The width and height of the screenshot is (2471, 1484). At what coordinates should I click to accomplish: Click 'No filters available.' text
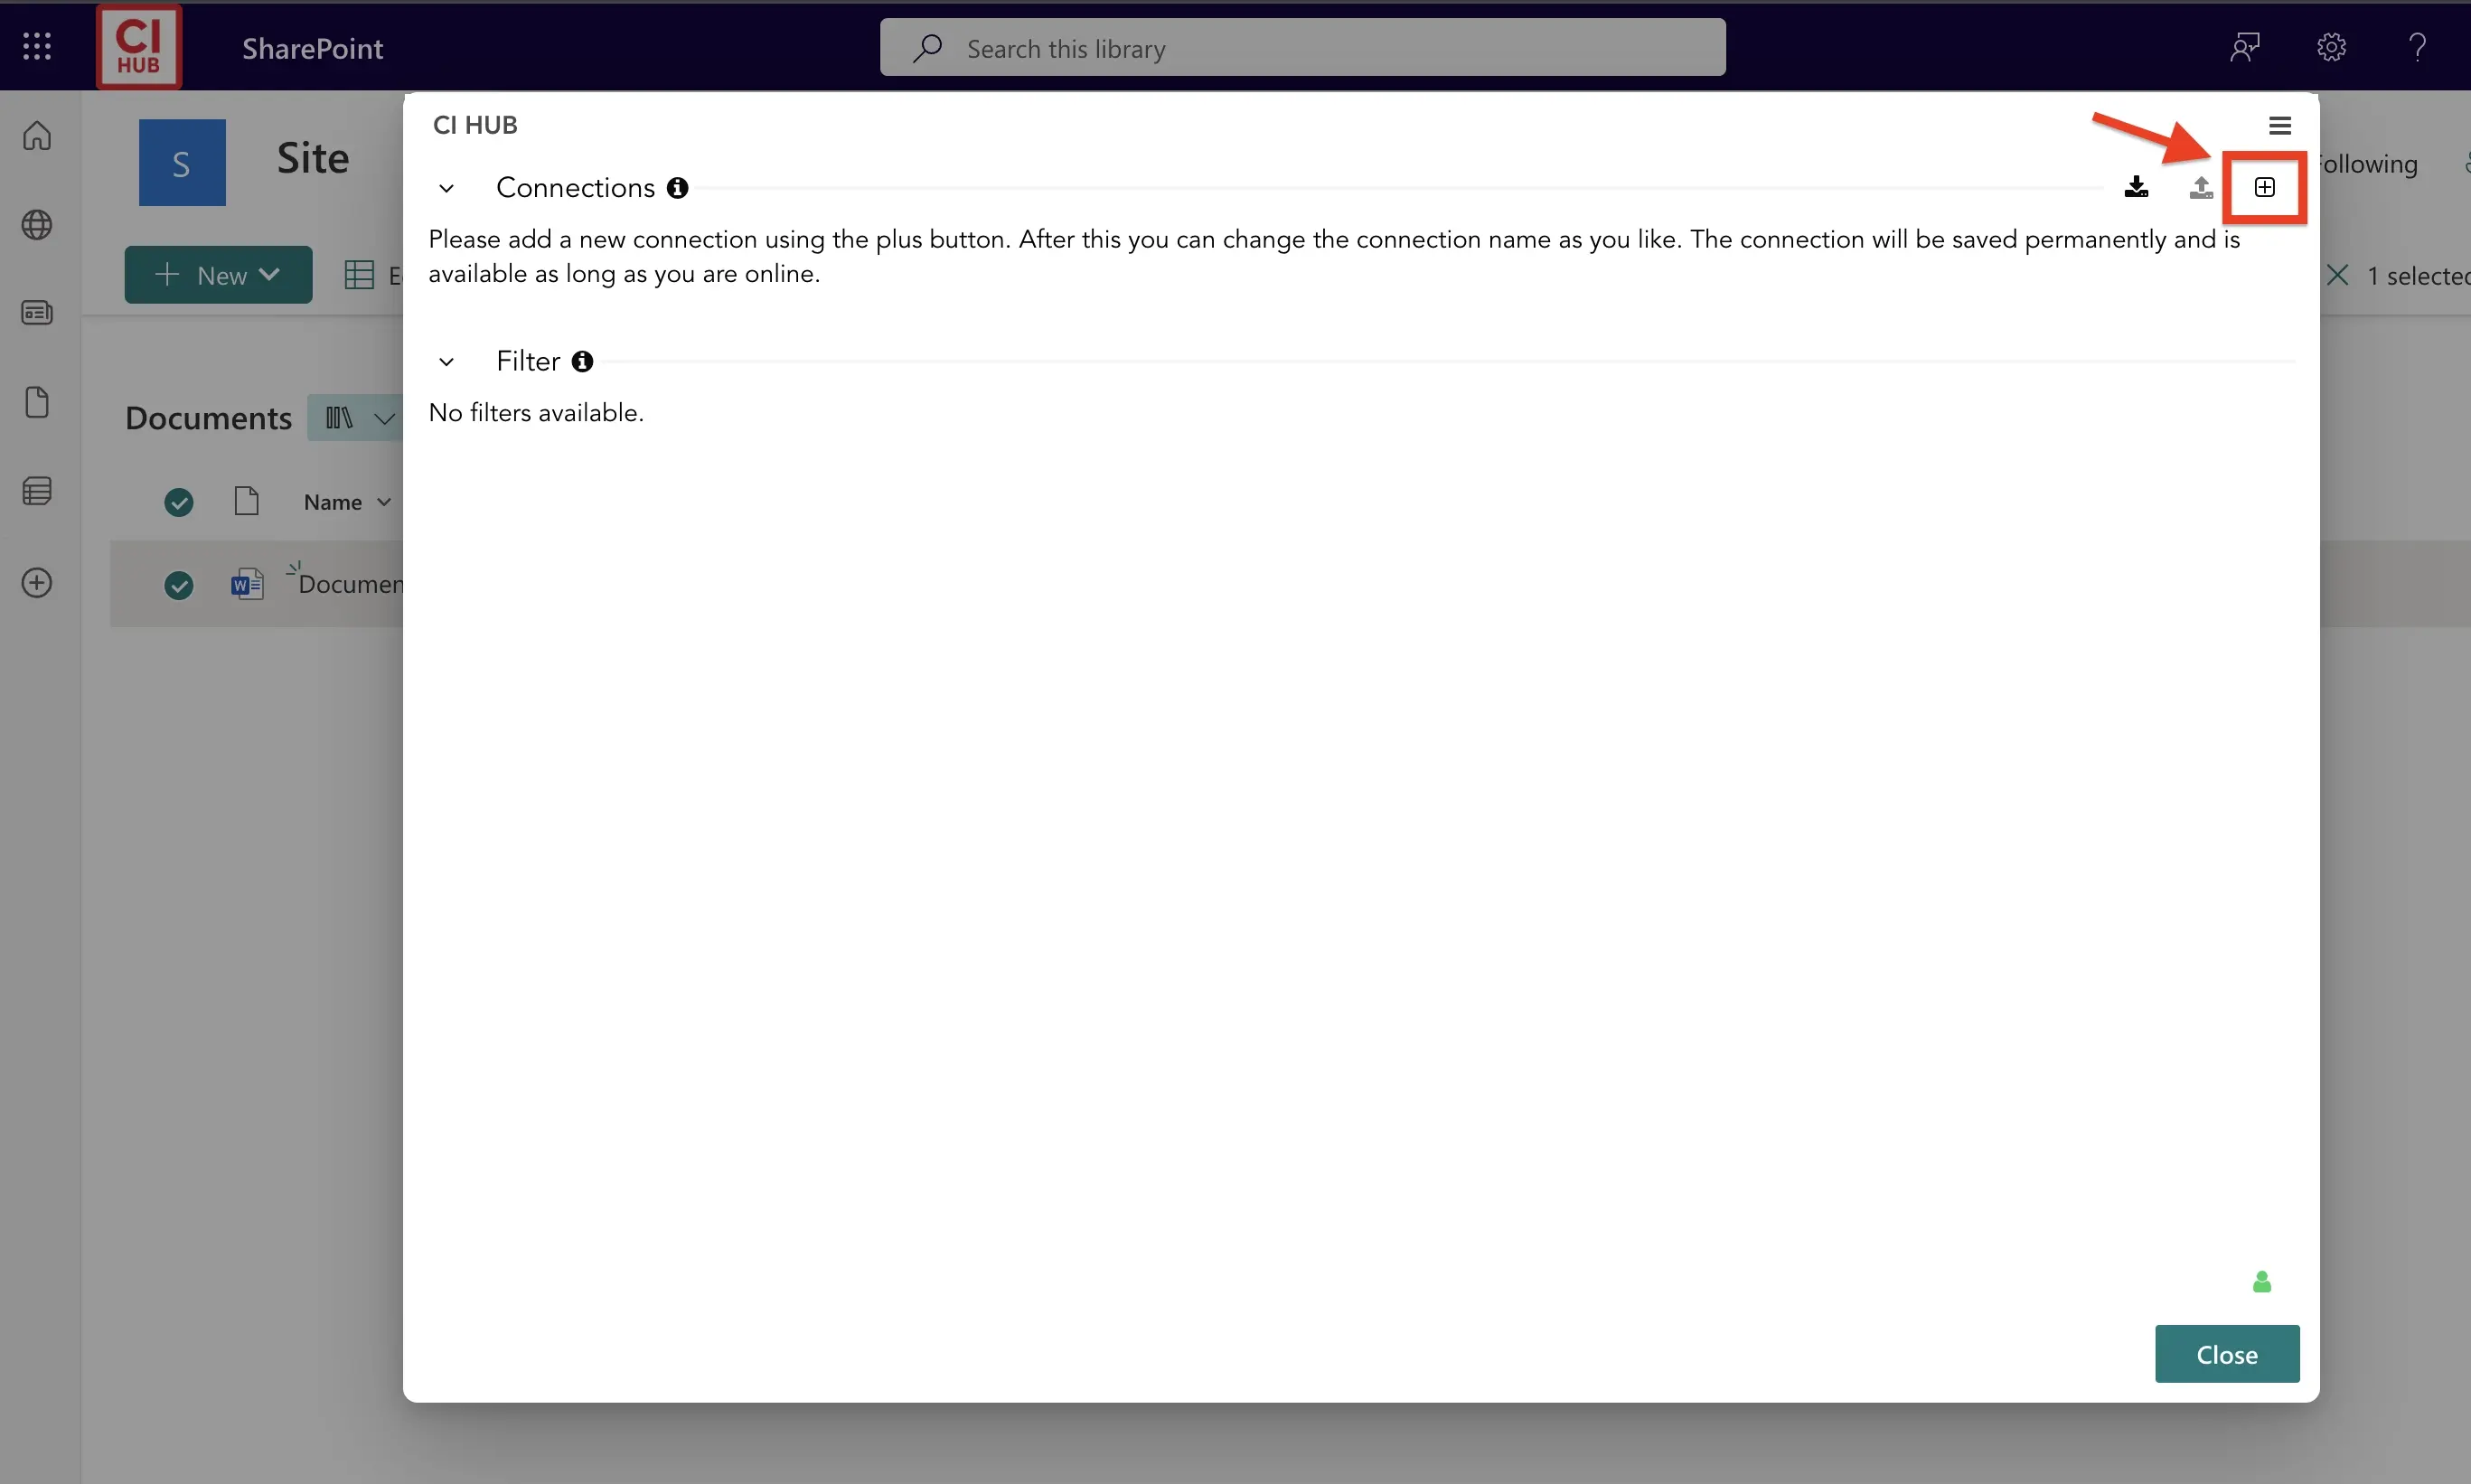coord(536,413)
